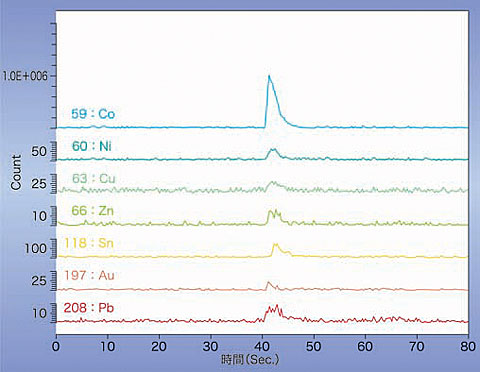Click the Pb peak cluster near 42 seconds
Screen dimensions: 480x372
(273, 312)
